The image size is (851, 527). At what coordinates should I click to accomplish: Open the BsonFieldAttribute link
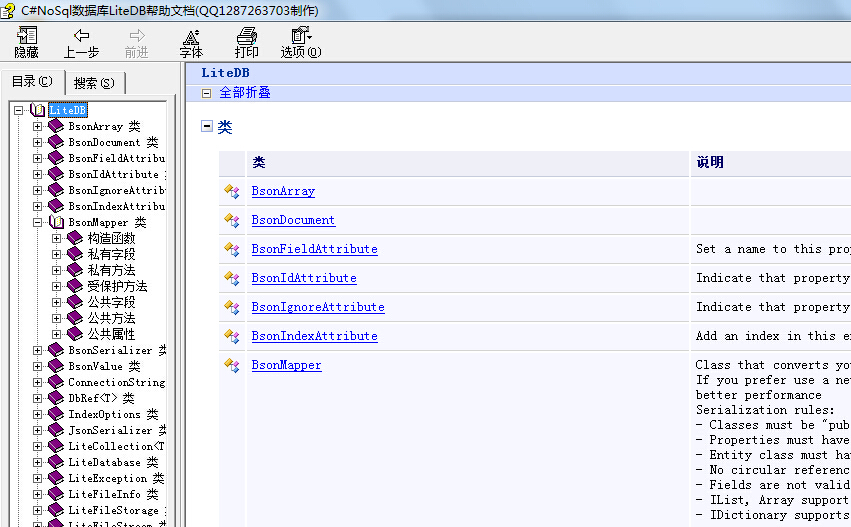pyautogui.click(x=315, y=249)
